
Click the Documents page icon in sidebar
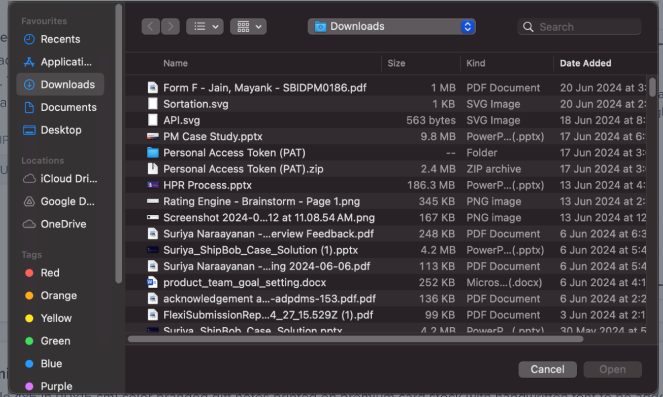click(29, 107)
